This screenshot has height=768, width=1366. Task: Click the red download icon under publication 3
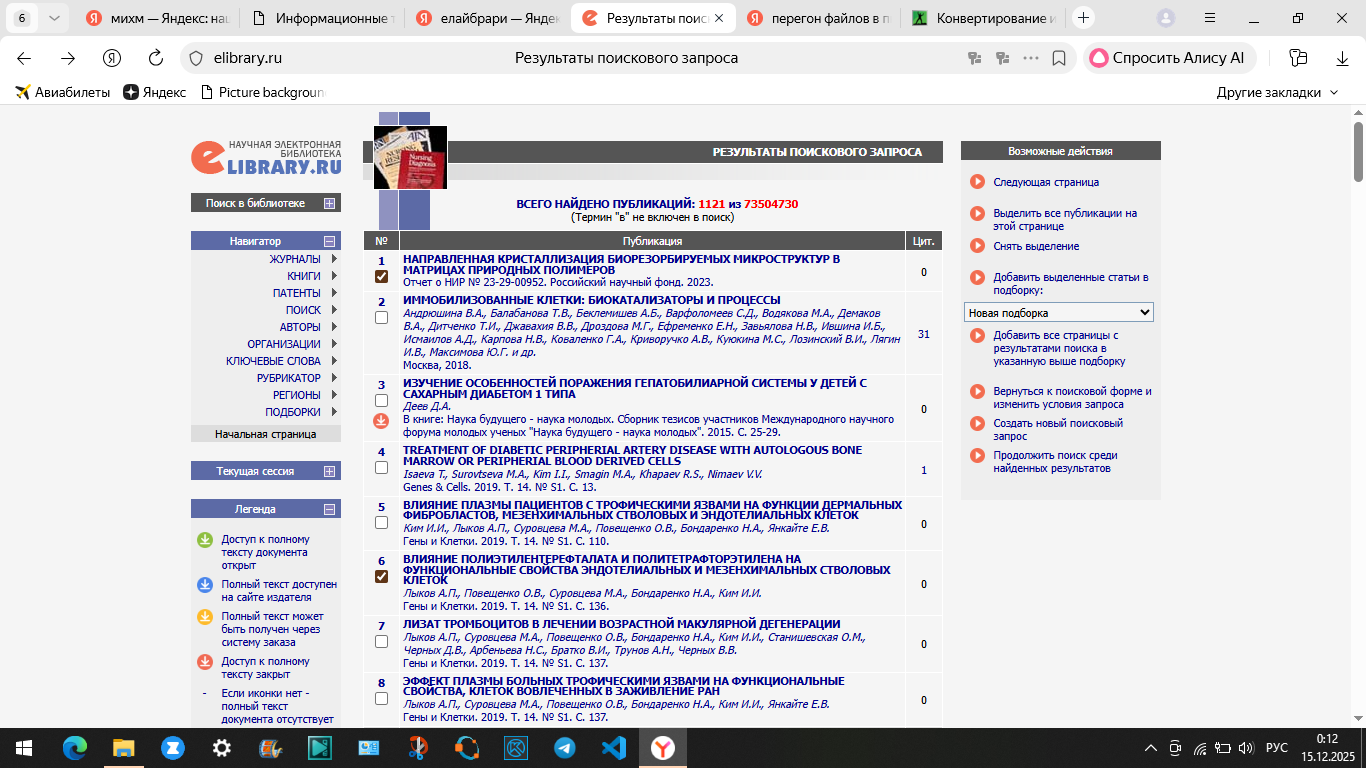point(381,421)
